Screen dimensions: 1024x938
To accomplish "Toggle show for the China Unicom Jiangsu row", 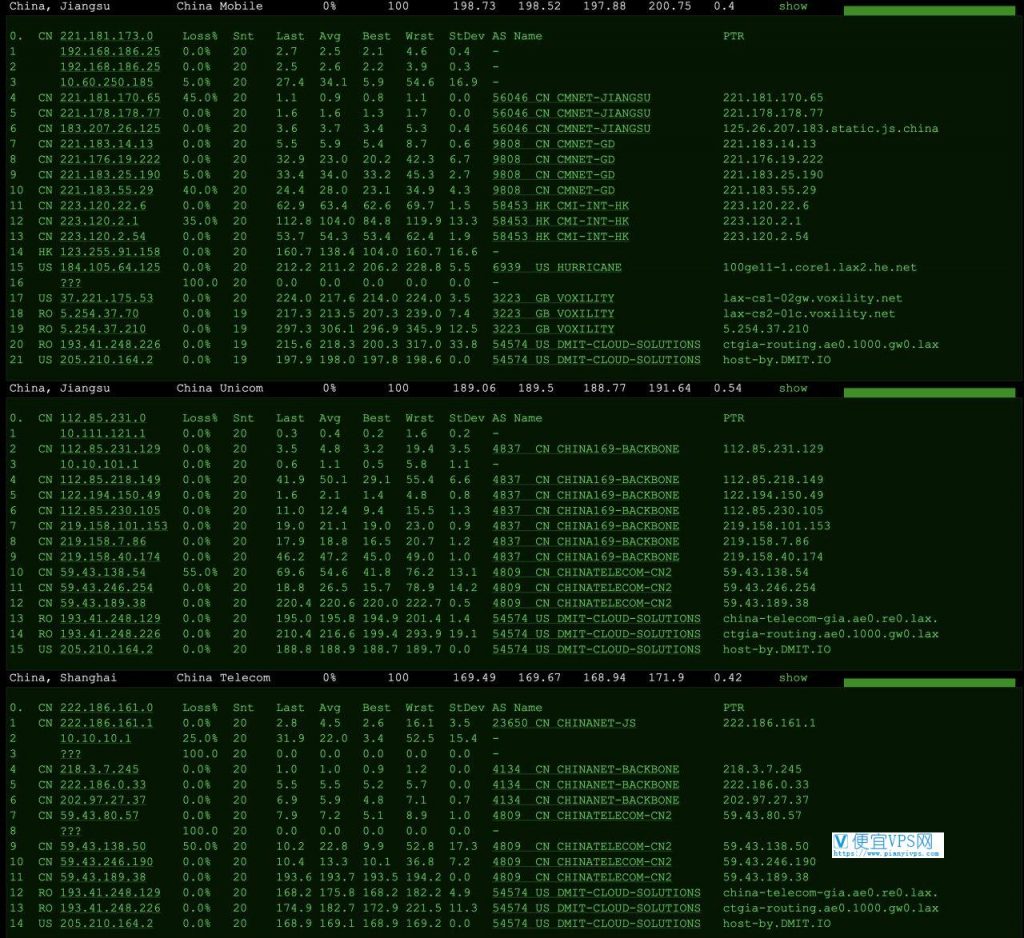I will click(793, 388).
